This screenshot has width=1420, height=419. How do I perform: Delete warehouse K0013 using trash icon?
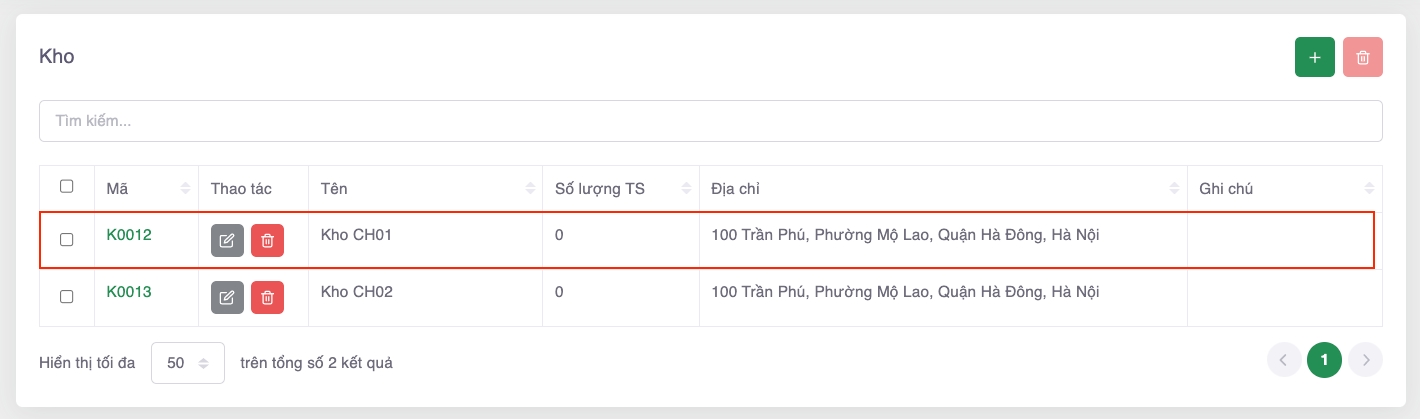click(x=267, y=297)
